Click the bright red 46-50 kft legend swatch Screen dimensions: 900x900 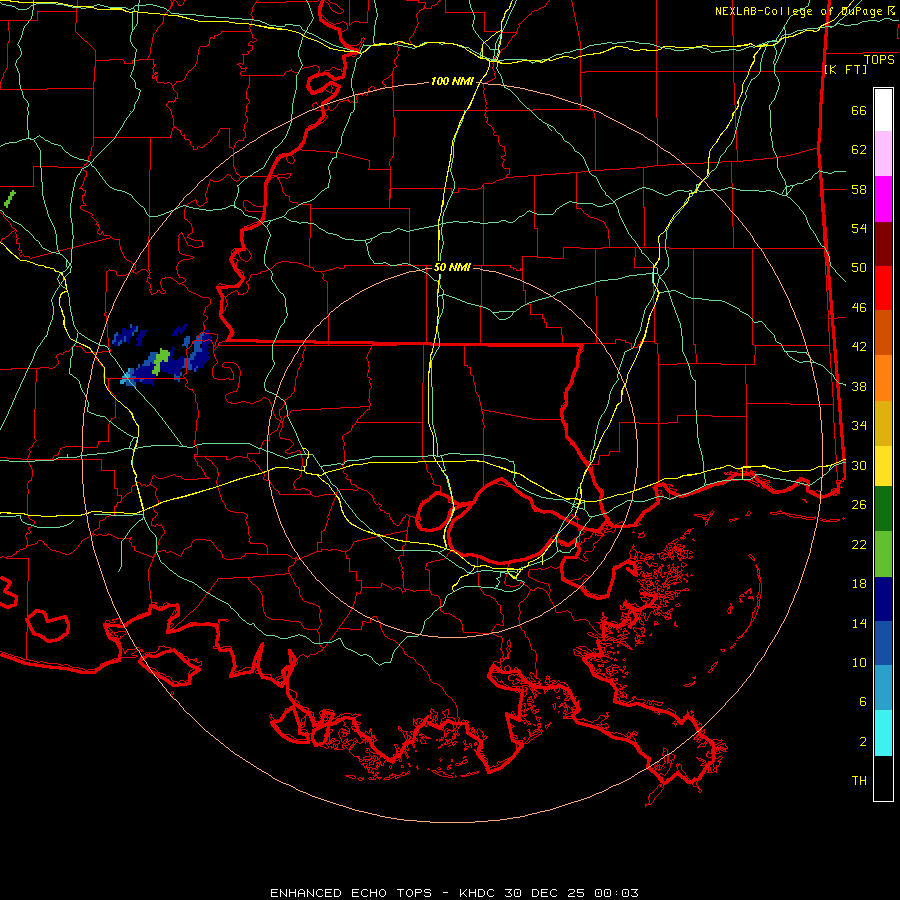[x=883, y=288]
